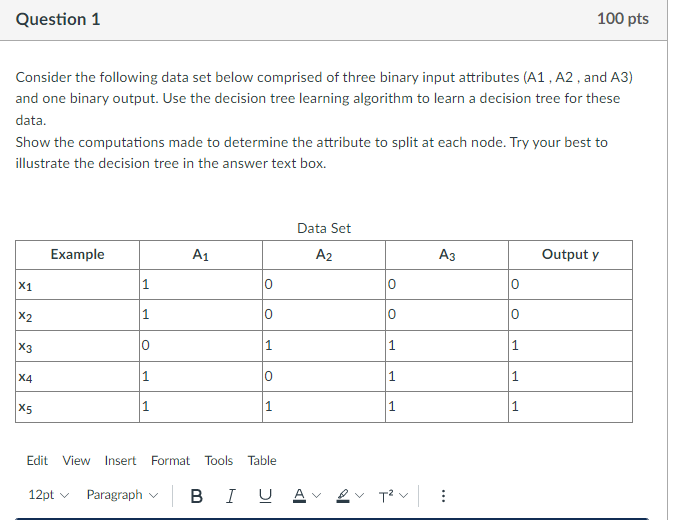
Task: Open more toolbar options ellipsis
Action: (x=443, y=496)
